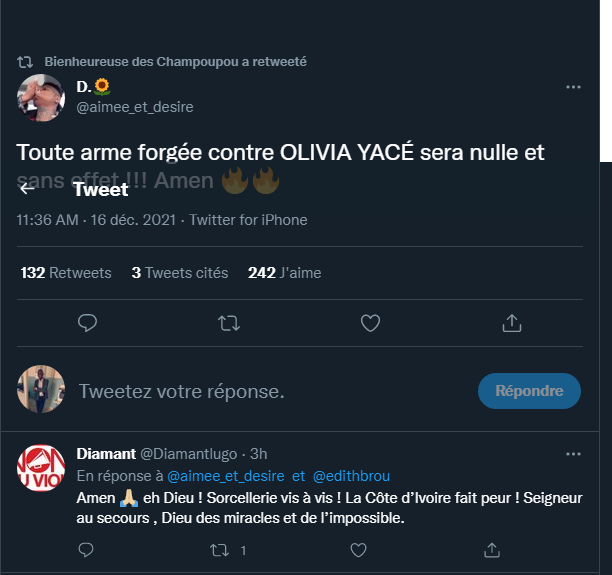Screen dimensions: 612x575
Task: Share the main tweet via share icon
Action: pyautogui.click(x=511, y=323)
